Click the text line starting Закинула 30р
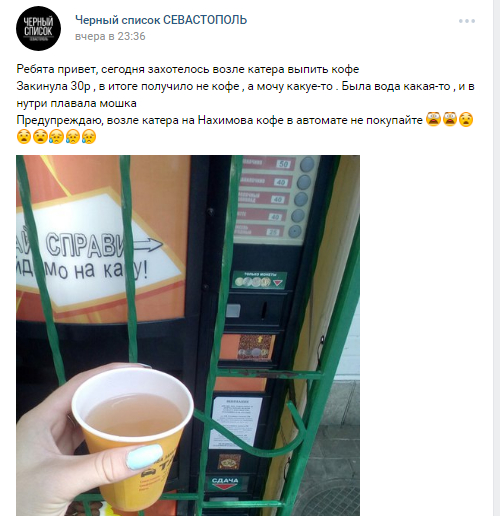 click(x=245, y=86)
